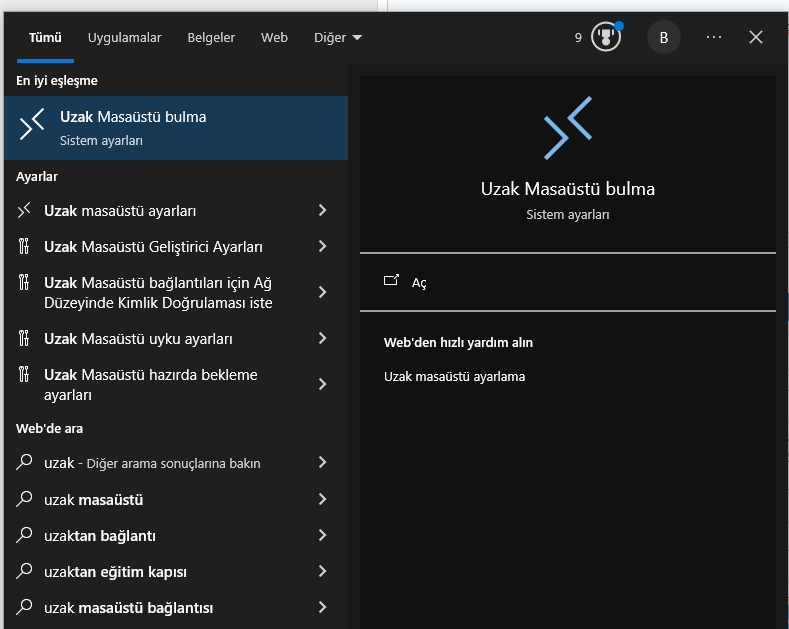789x629 pixels.
Task: Click the Remote Desktop icon in best match
Action: point(32,127)
